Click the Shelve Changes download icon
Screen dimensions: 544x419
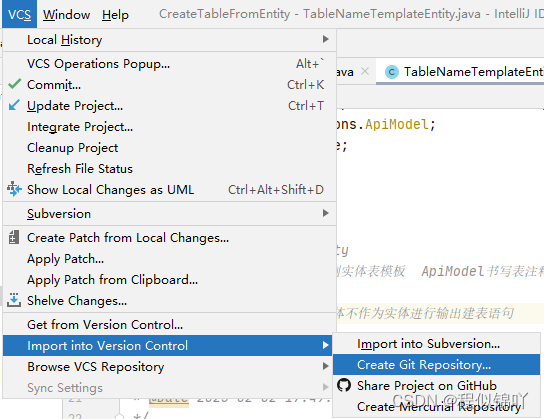point(14,300)
